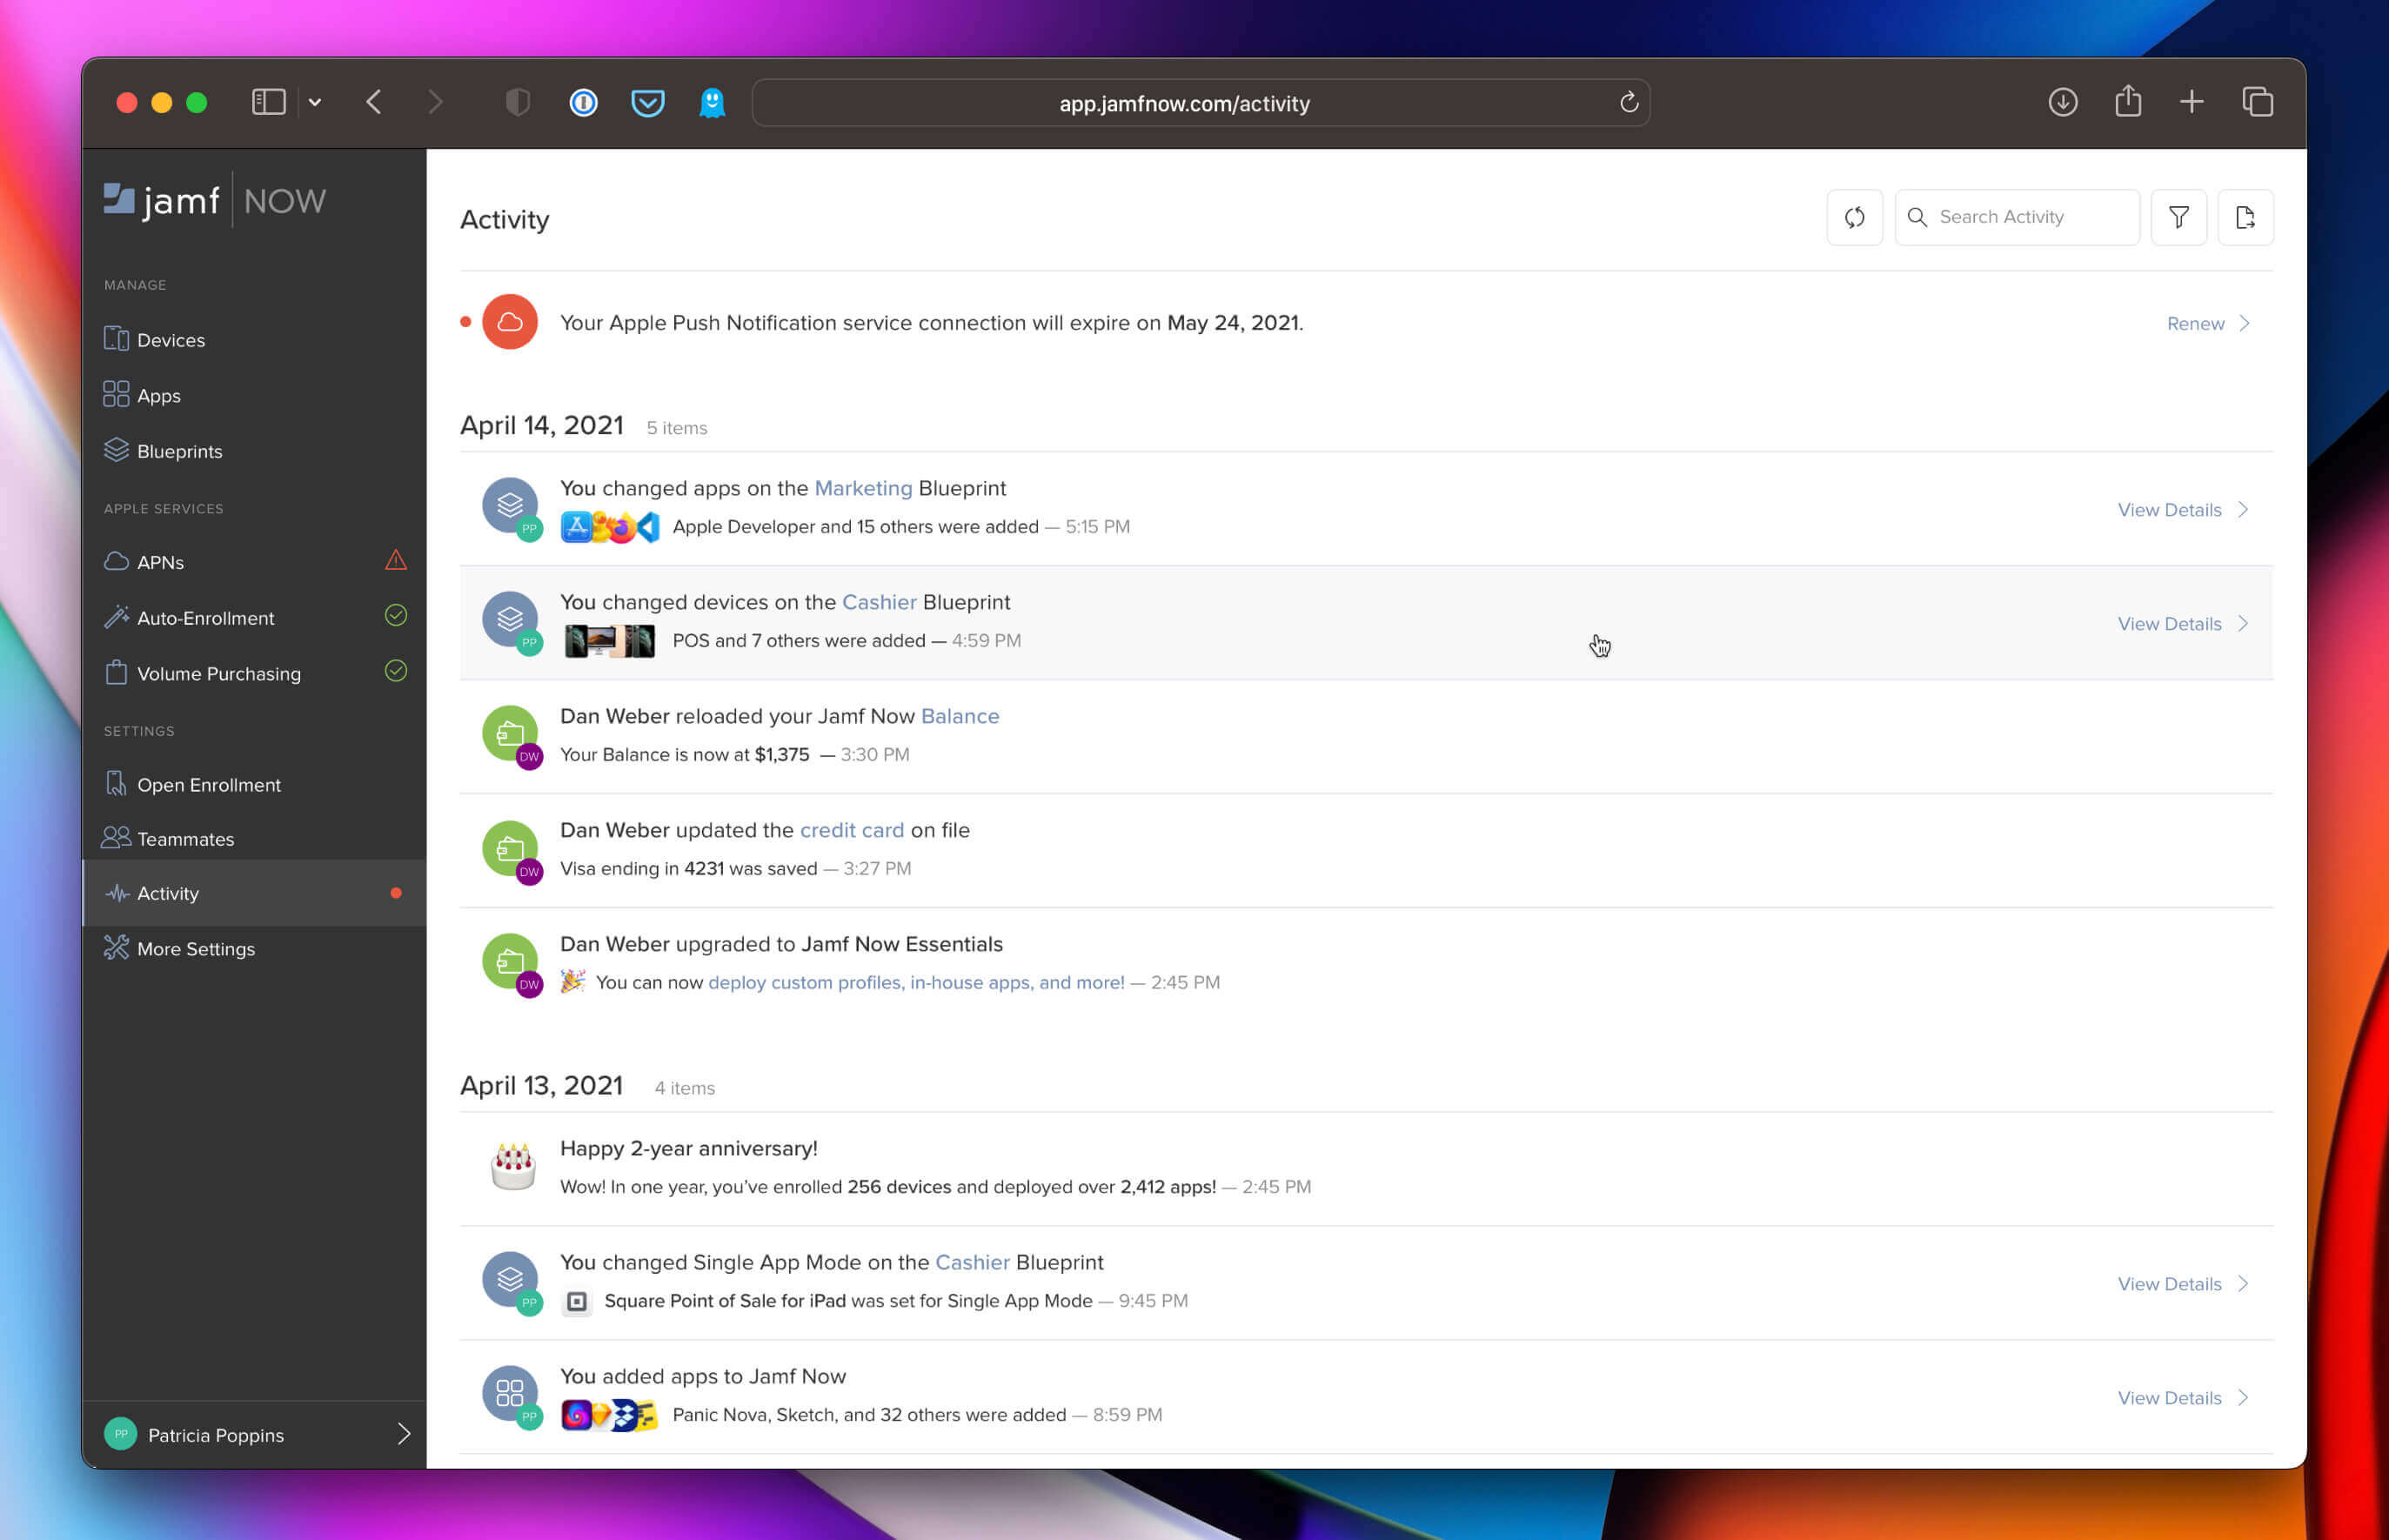Click the export activity document icon
Image resolution: width=2389 pixels, height=1540 pixels.
pyautogui.click(x=2245, y=217)
